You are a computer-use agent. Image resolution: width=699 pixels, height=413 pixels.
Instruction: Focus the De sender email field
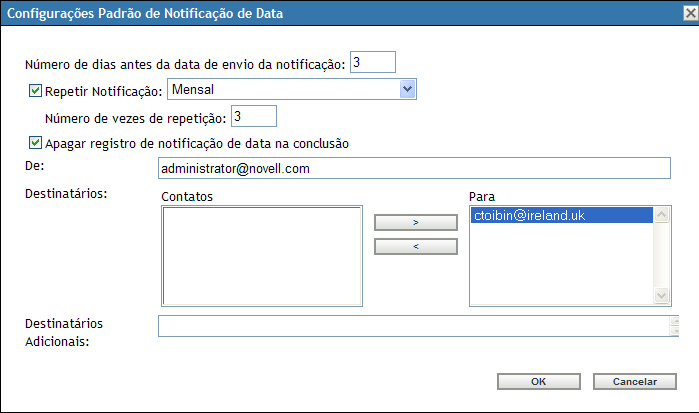pos(413,168)
